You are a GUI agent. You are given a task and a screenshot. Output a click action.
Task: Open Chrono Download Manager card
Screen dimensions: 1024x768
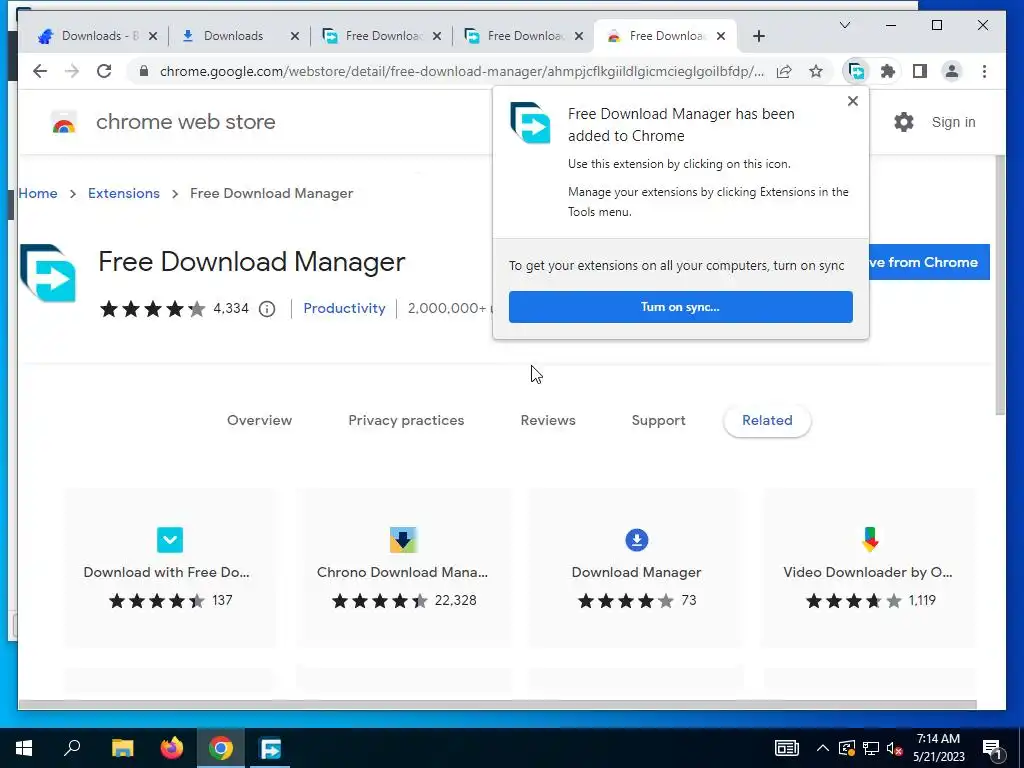coord(403,568)
